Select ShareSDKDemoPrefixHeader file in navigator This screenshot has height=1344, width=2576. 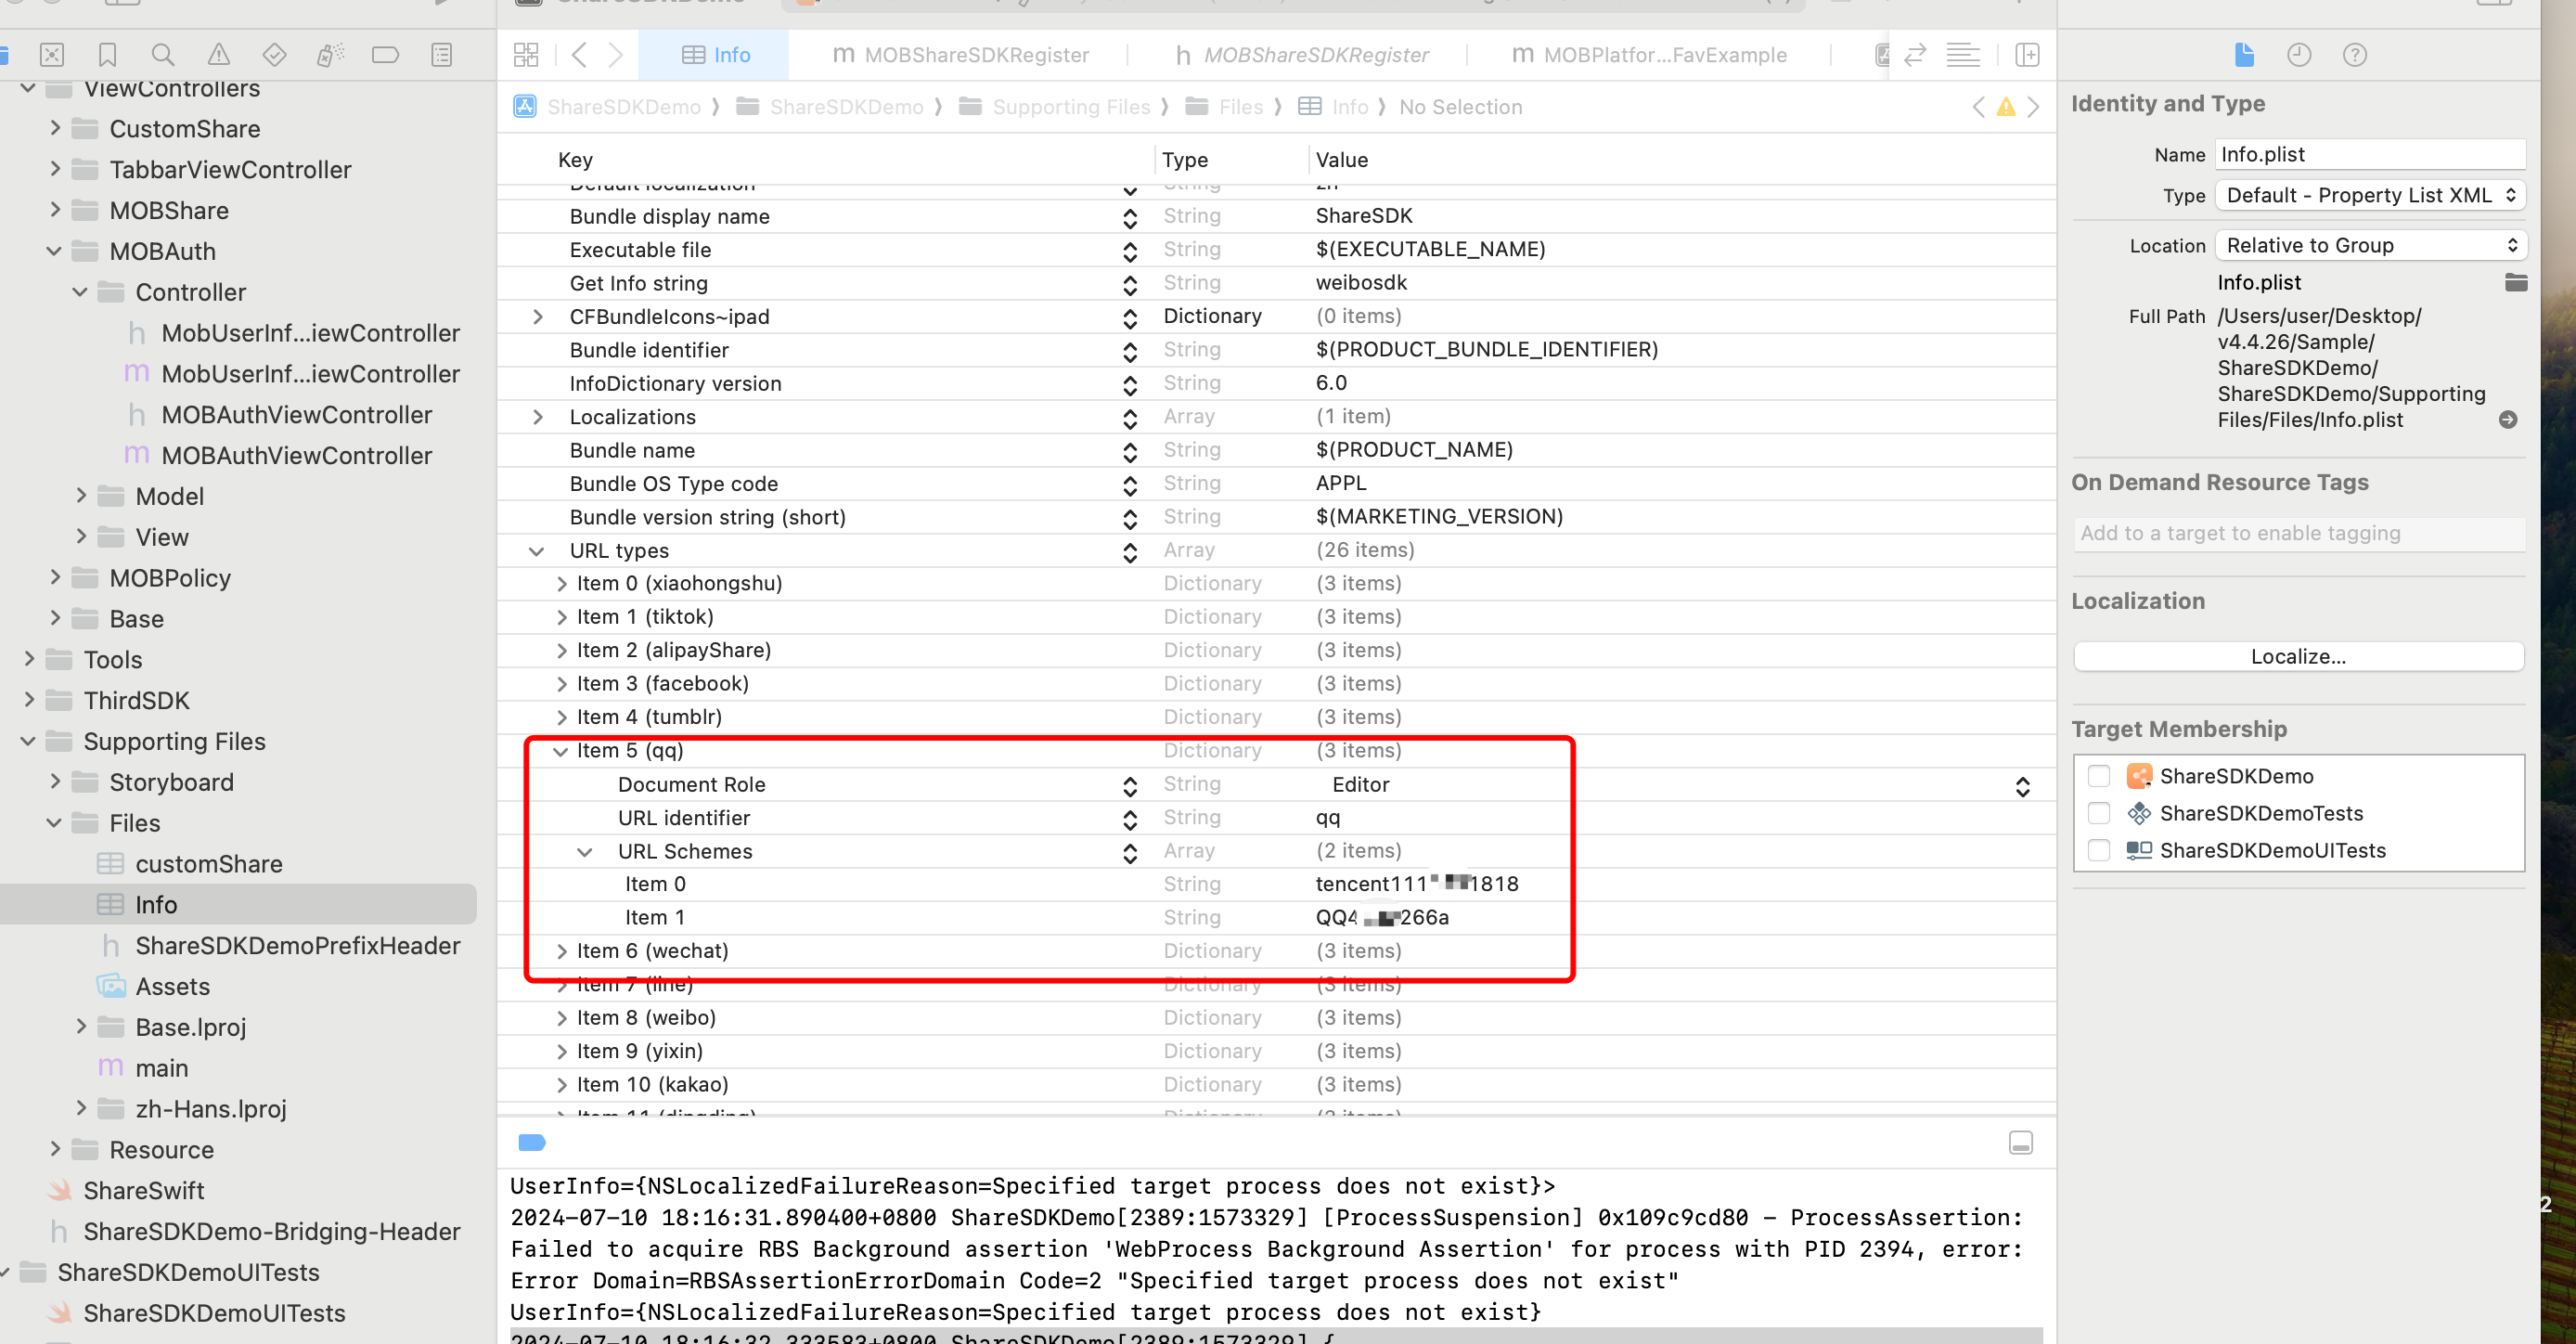pos(297,945)
